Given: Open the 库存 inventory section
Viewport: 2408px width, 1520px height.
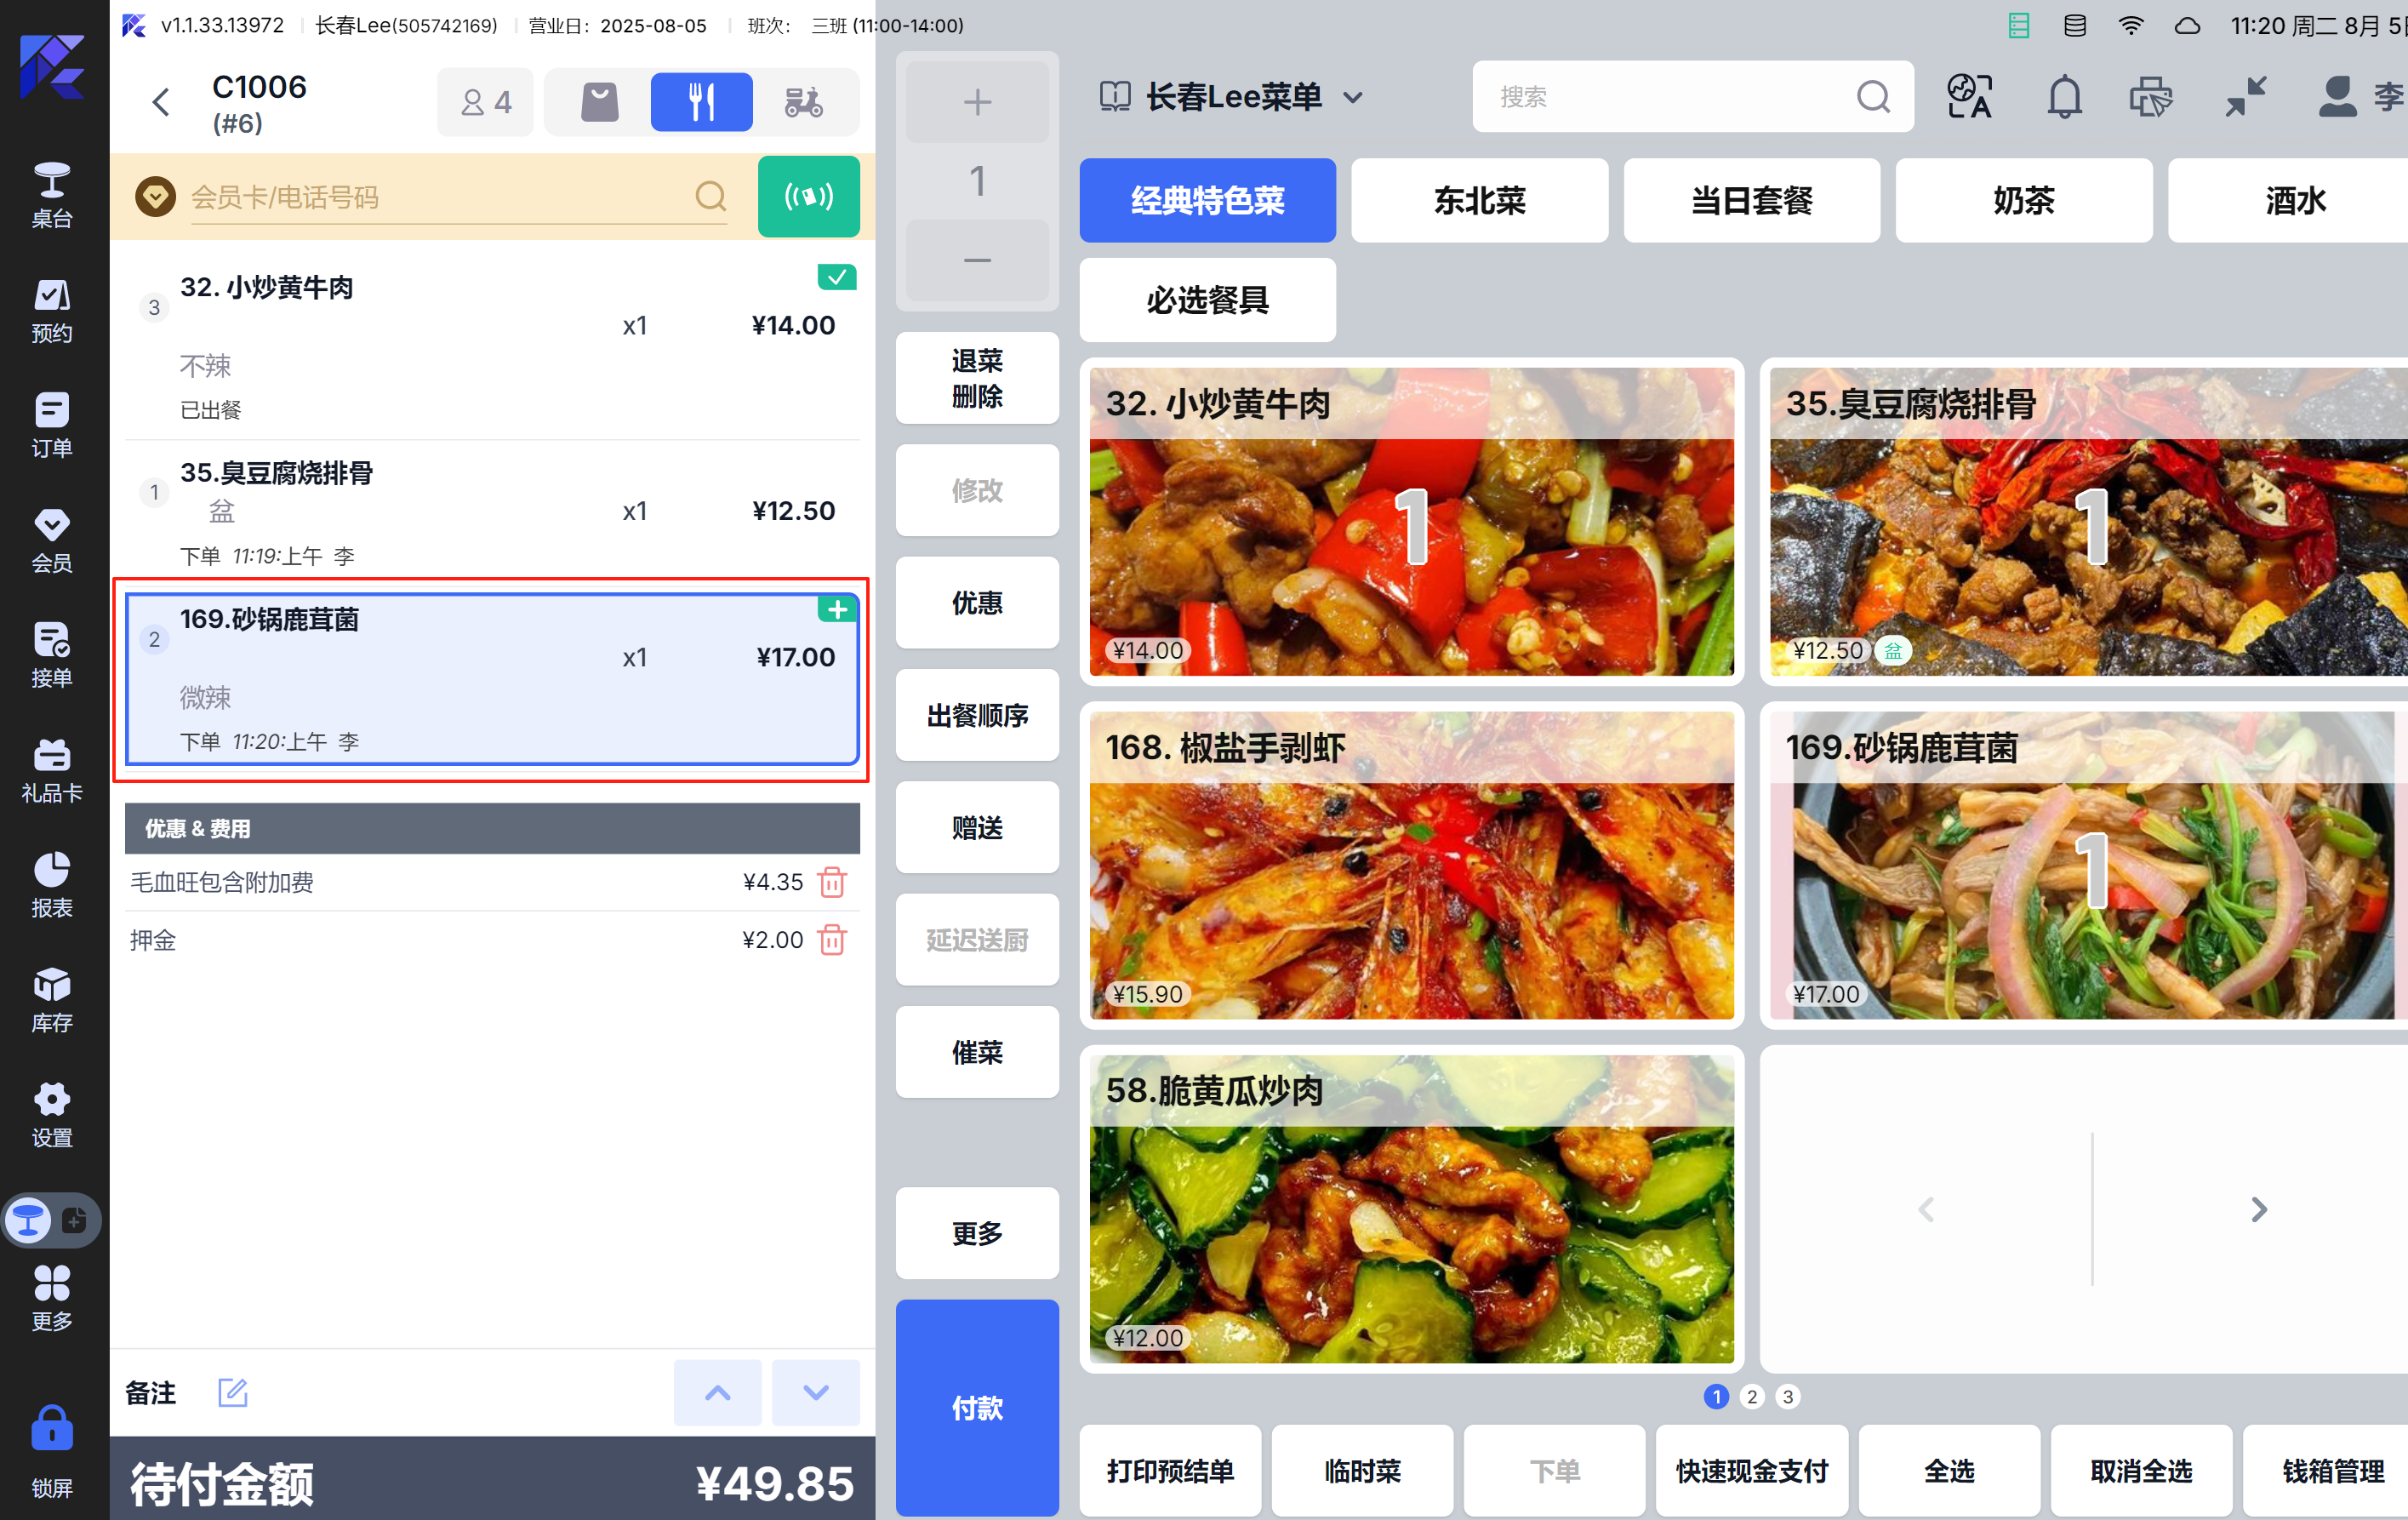Looking at the screenshot, I should [52, 1000].
